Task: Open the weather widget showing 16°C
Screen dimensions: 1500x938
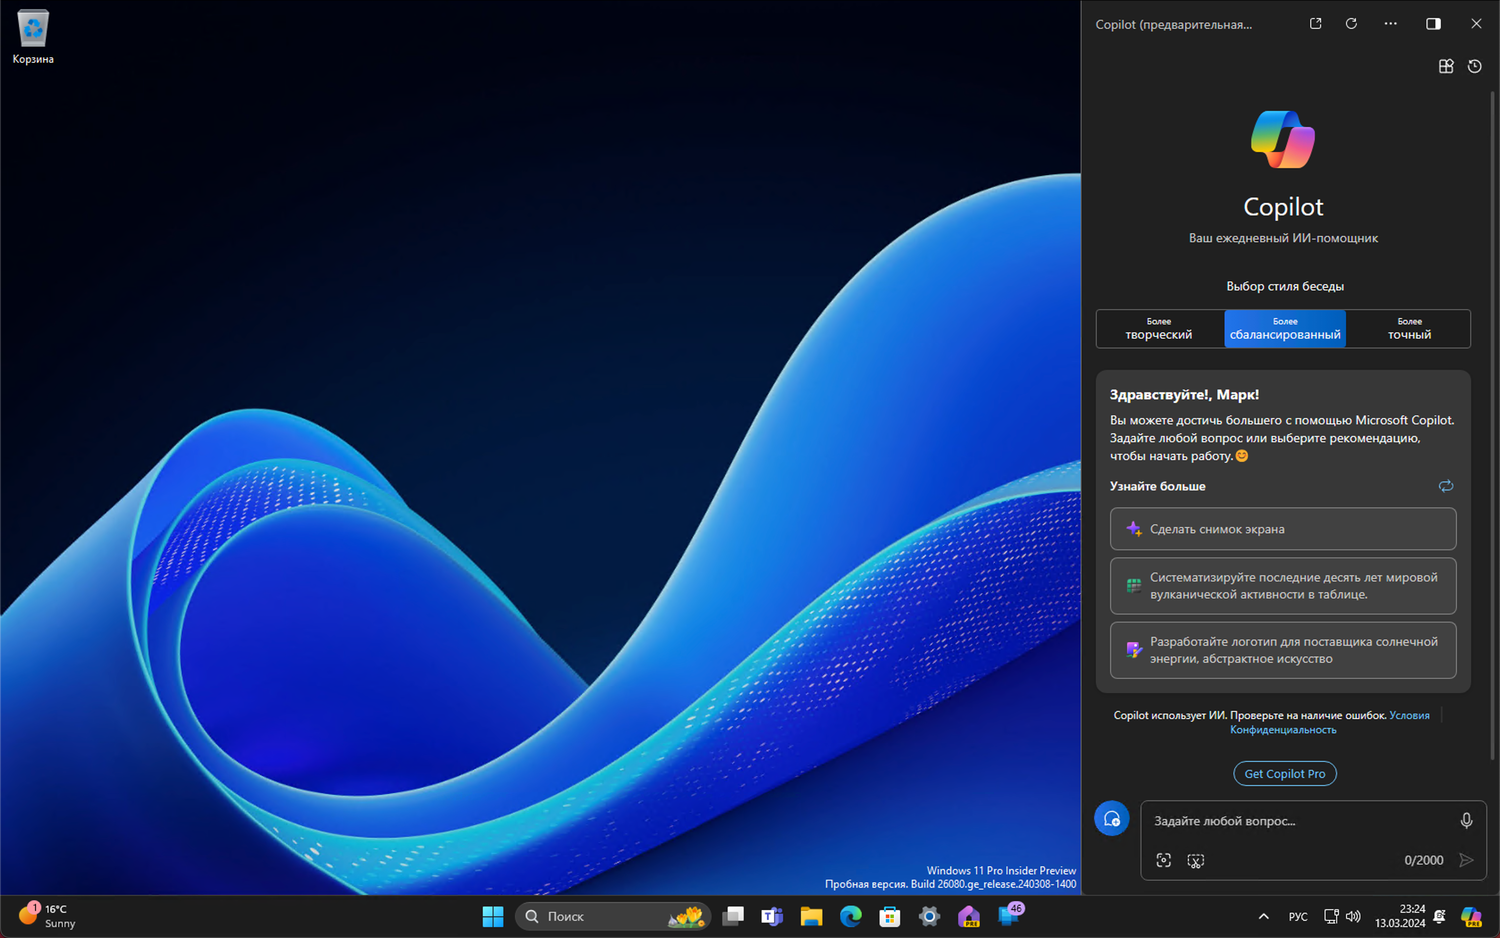Action: (x=47, y=916)
